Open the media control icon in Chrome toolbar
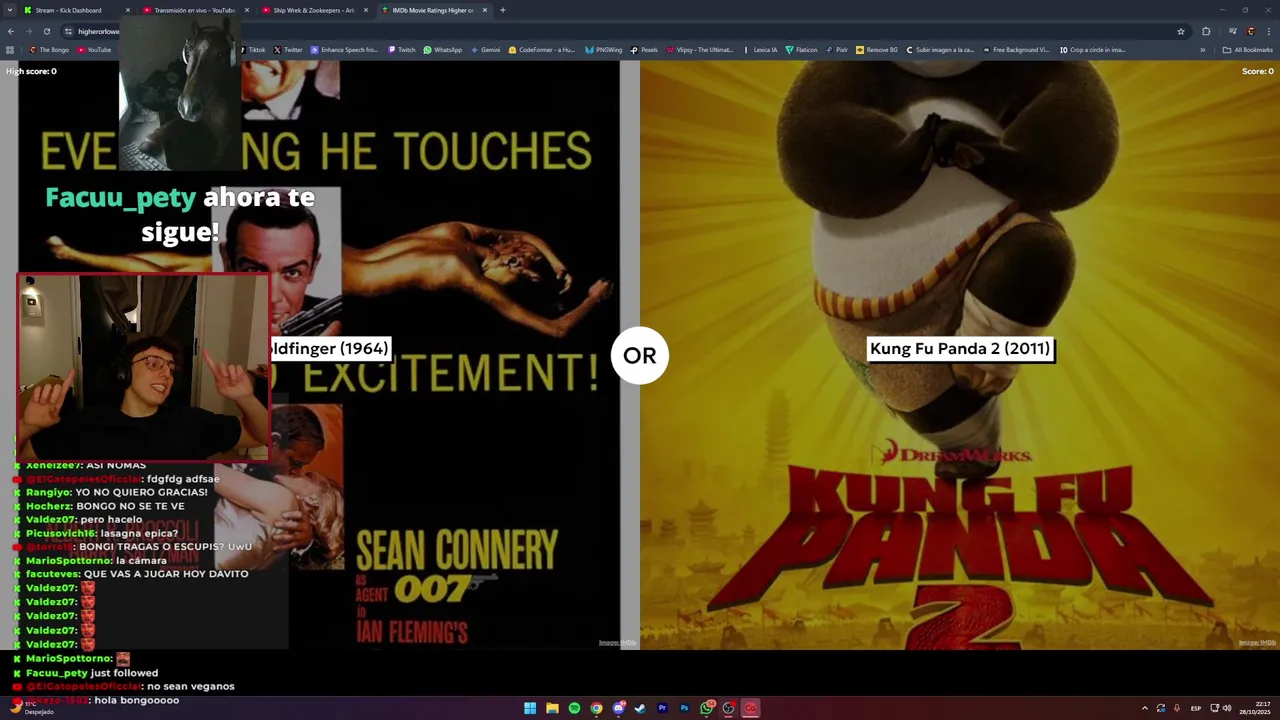1280x720 pixels. (1232, 31)
